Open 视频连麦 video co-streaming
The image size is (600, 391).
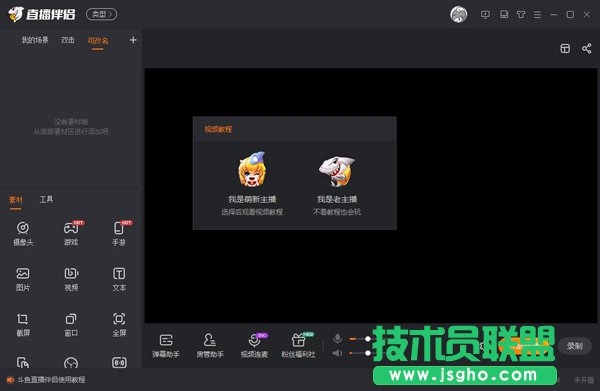pos(254,345)
